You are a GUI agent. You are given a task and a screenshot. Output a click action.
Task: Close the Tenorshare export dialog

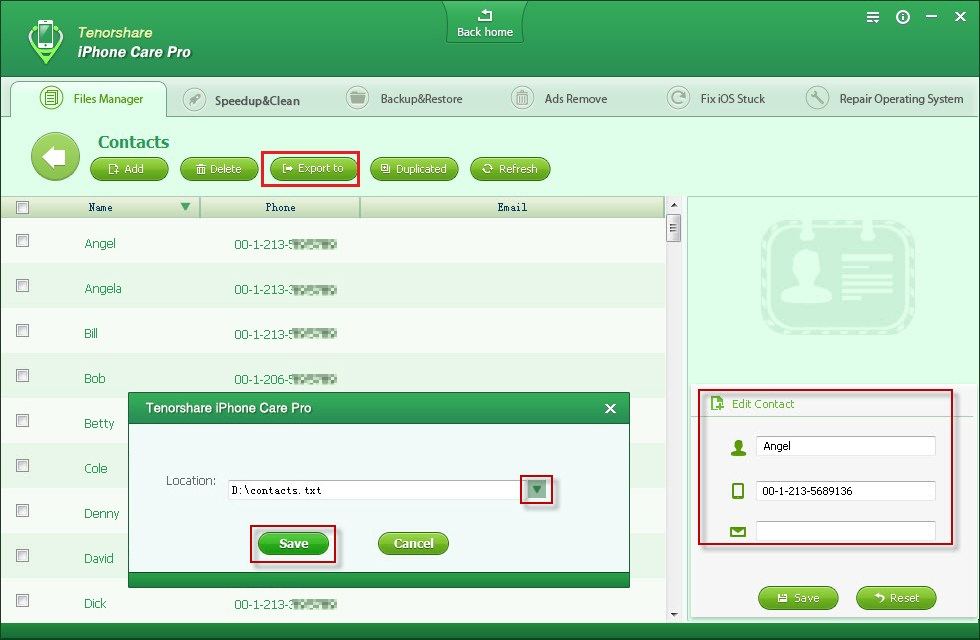point(611,408)
